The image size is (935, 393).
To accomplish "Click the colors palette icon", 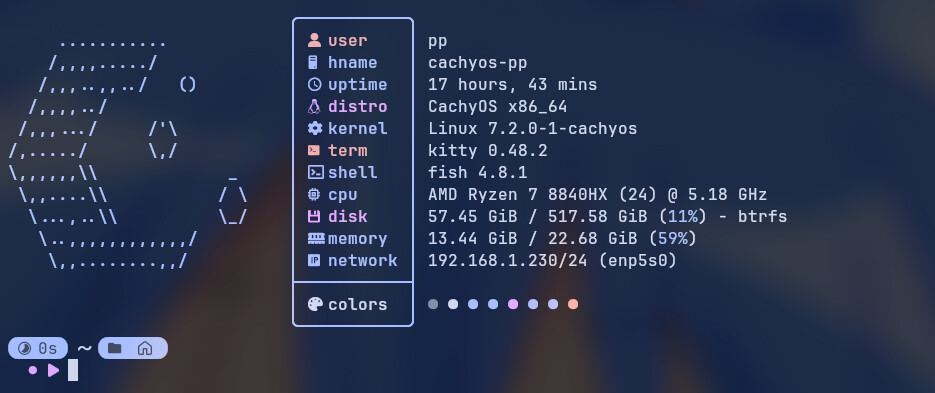I will tap(315, 304).
